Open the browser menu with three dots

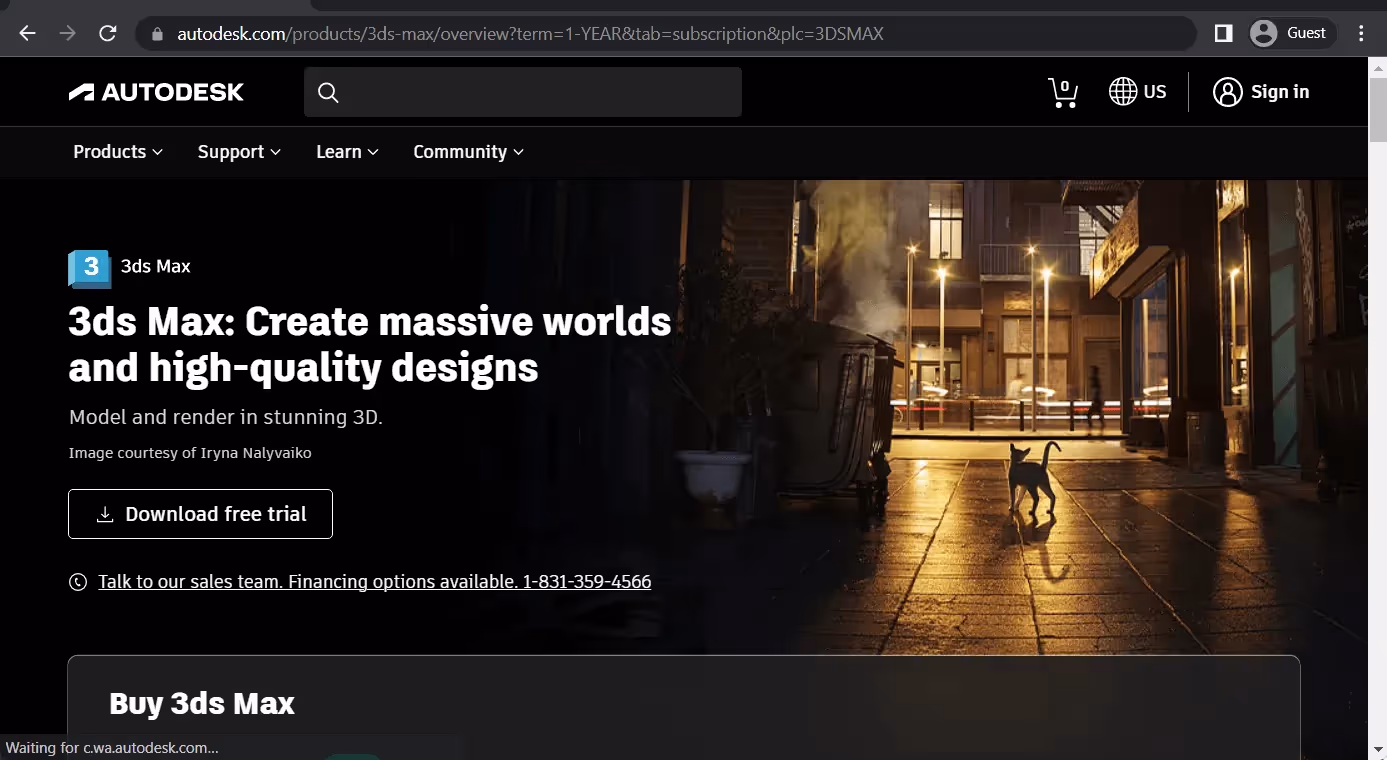[x=1360, y=32]
